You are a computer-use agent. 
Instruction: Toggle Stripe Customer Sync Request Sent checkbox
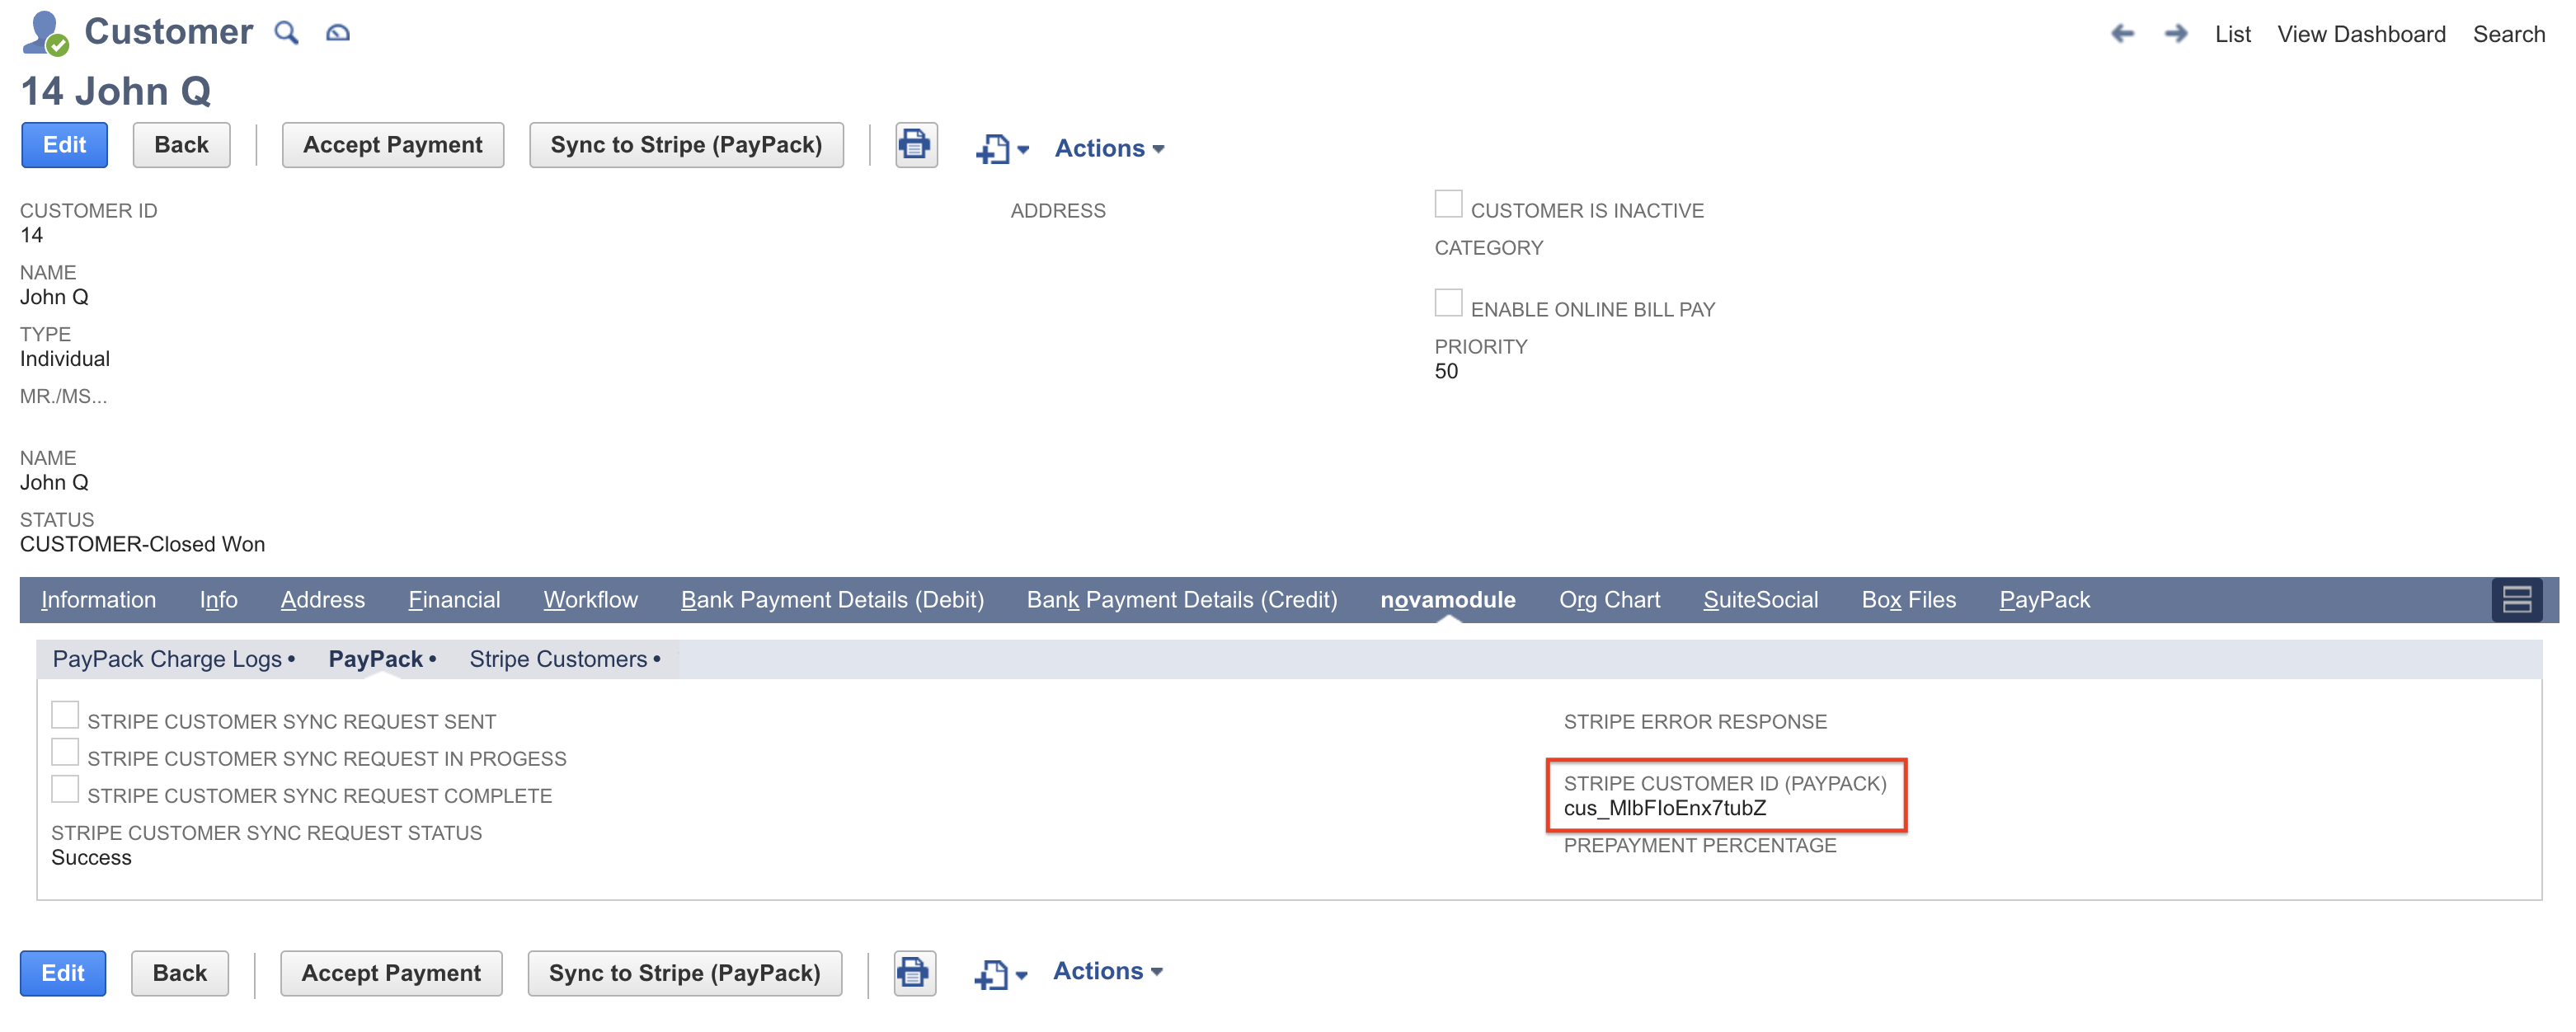tap(65, 715)
